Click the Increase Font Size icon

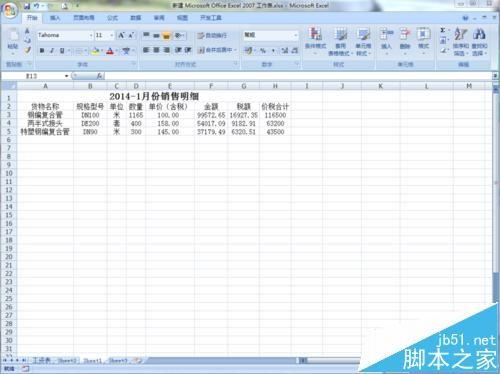[121, 35]
